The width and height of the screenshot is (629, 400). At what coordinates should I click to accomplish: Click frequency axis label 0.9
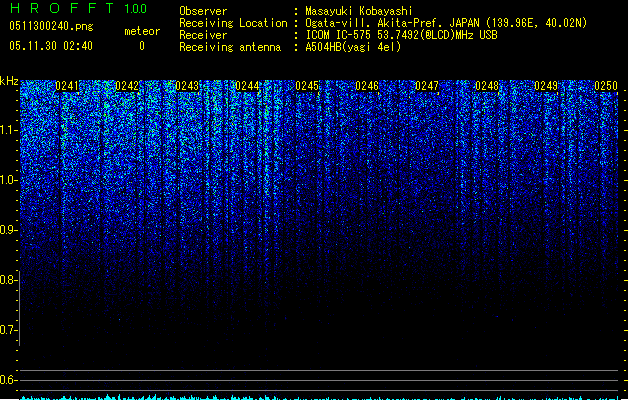pos(8,230)
